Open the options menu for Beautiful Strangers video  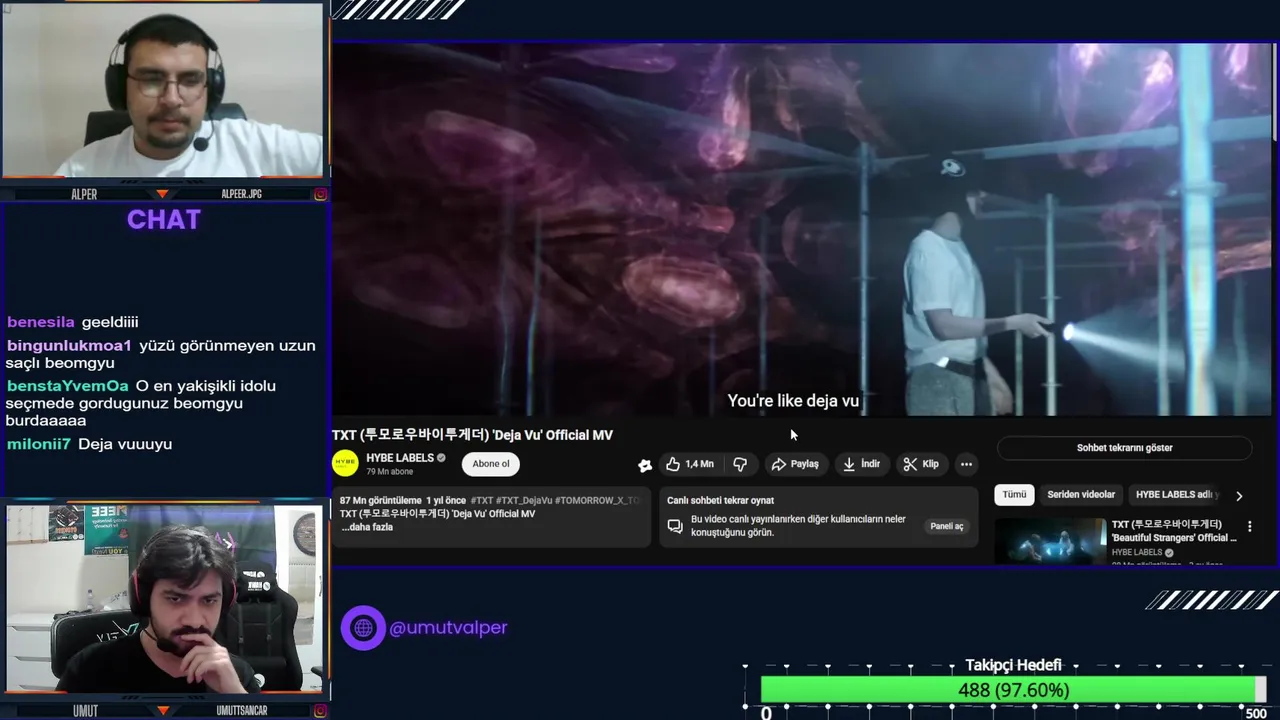point(1249,526)
